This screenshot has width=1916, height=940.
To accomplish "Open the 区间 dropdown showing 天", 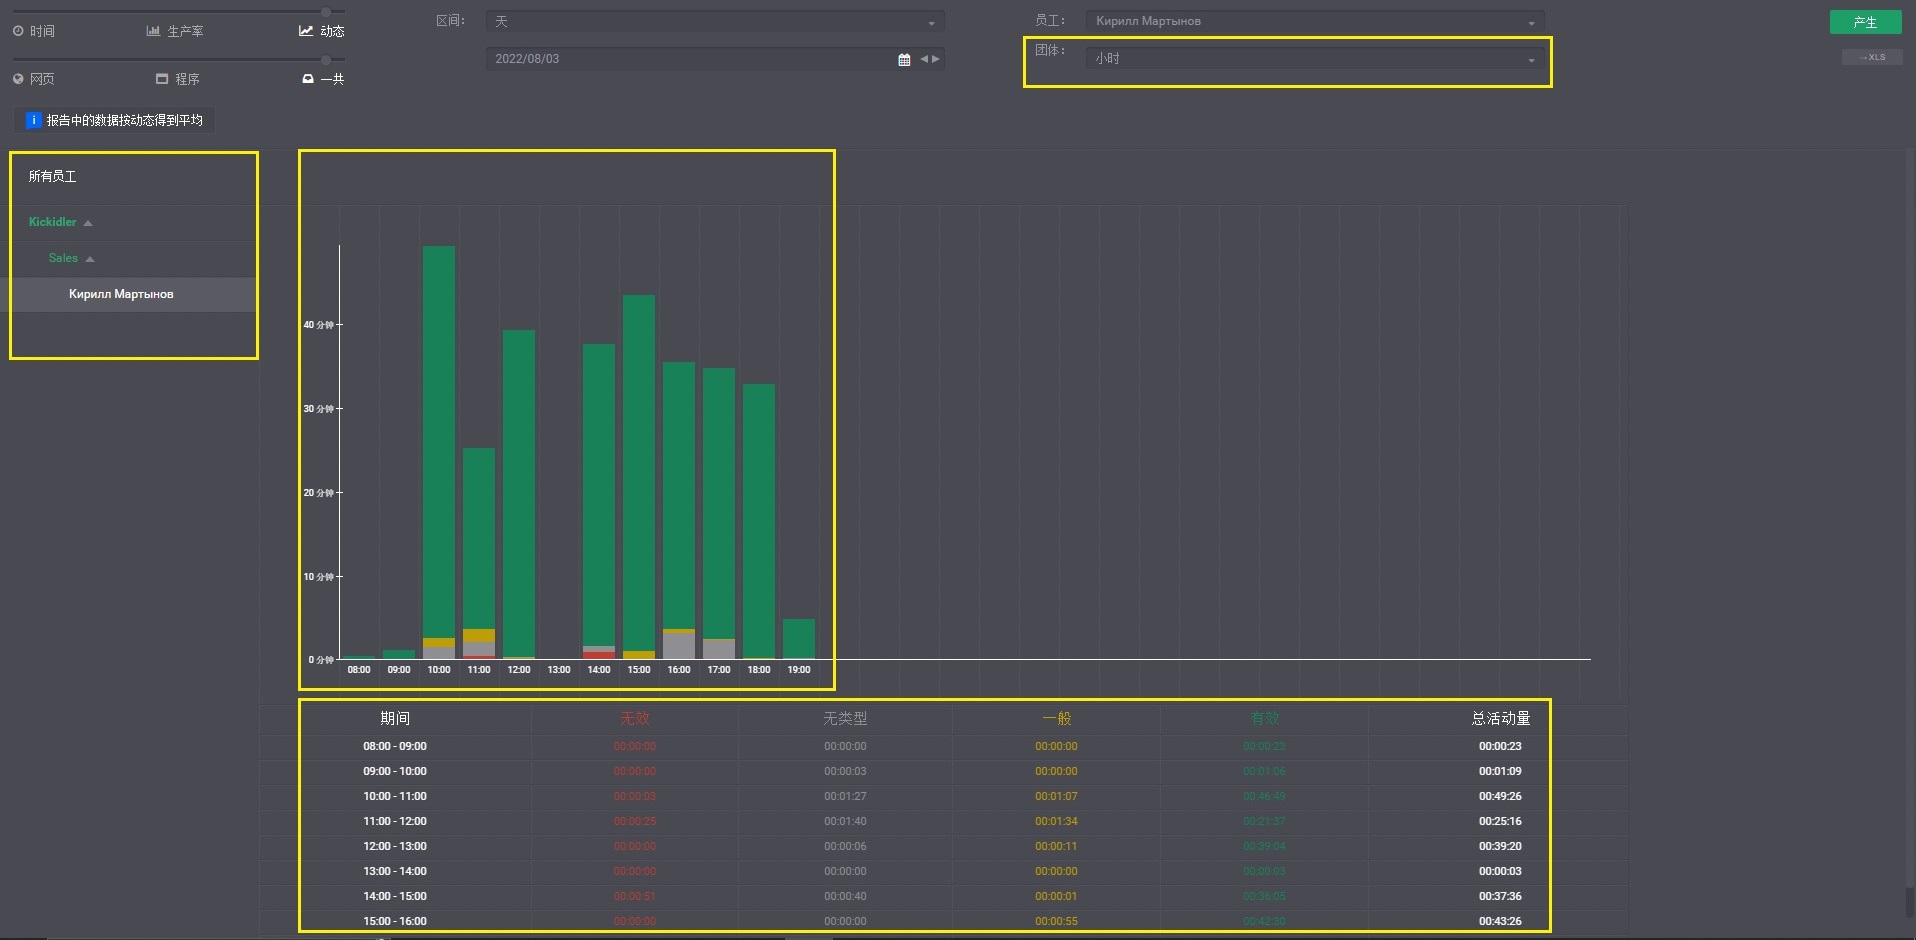I will pyautogui.click(x=715, y=21).
